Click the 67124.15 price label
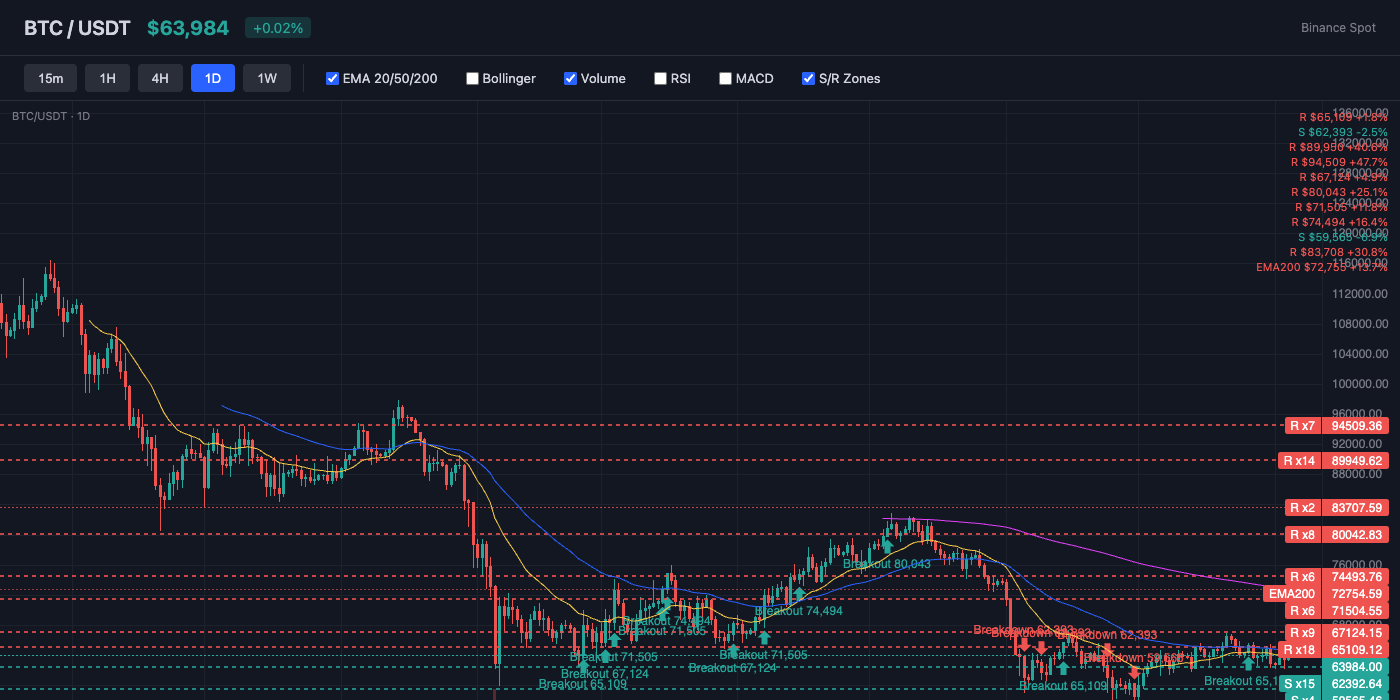 (x=1357, y=633)
